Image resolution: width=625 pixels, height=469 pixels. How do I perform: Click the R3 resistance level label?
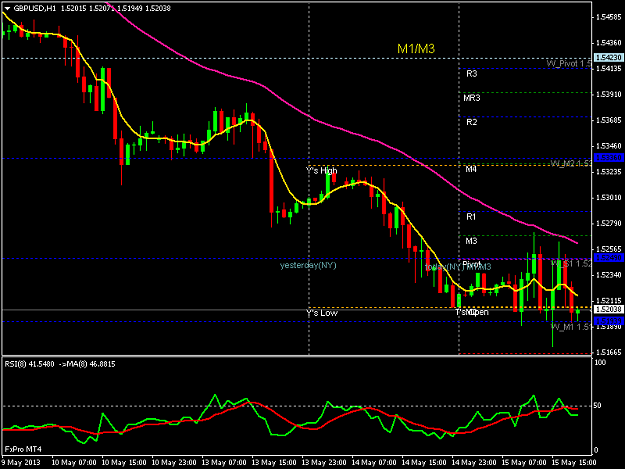tap(472, 74)
